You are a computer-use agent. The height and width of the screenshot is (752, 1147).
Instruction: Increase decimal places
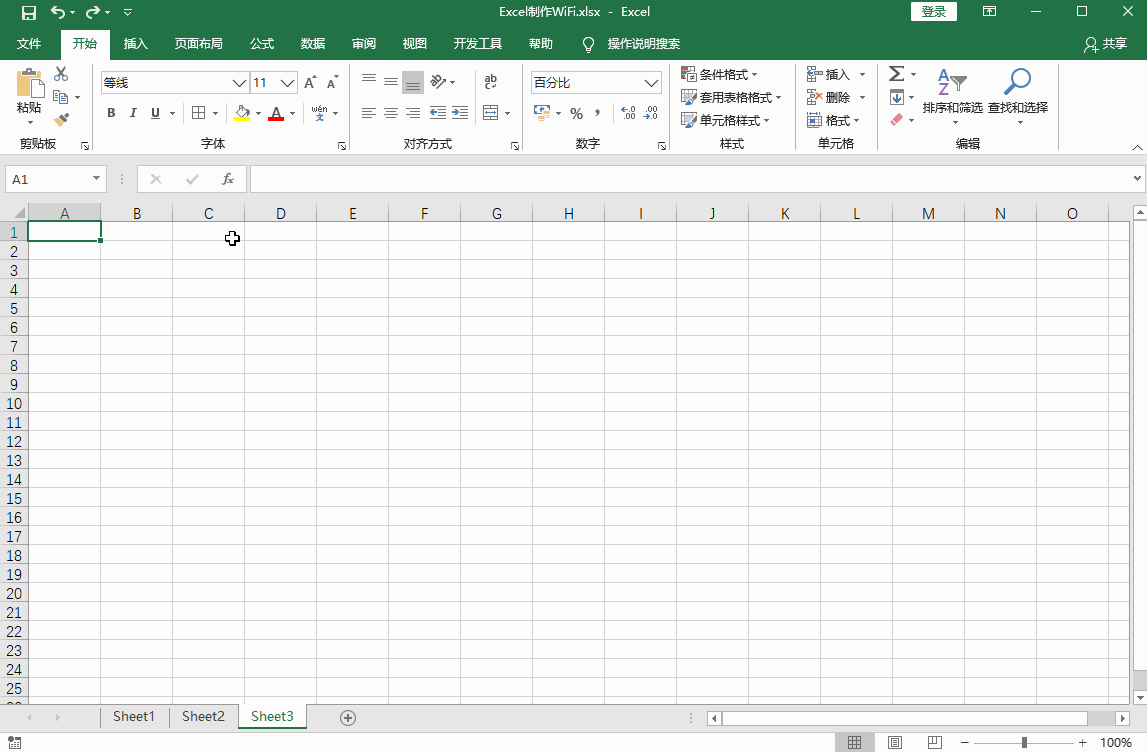628,113
